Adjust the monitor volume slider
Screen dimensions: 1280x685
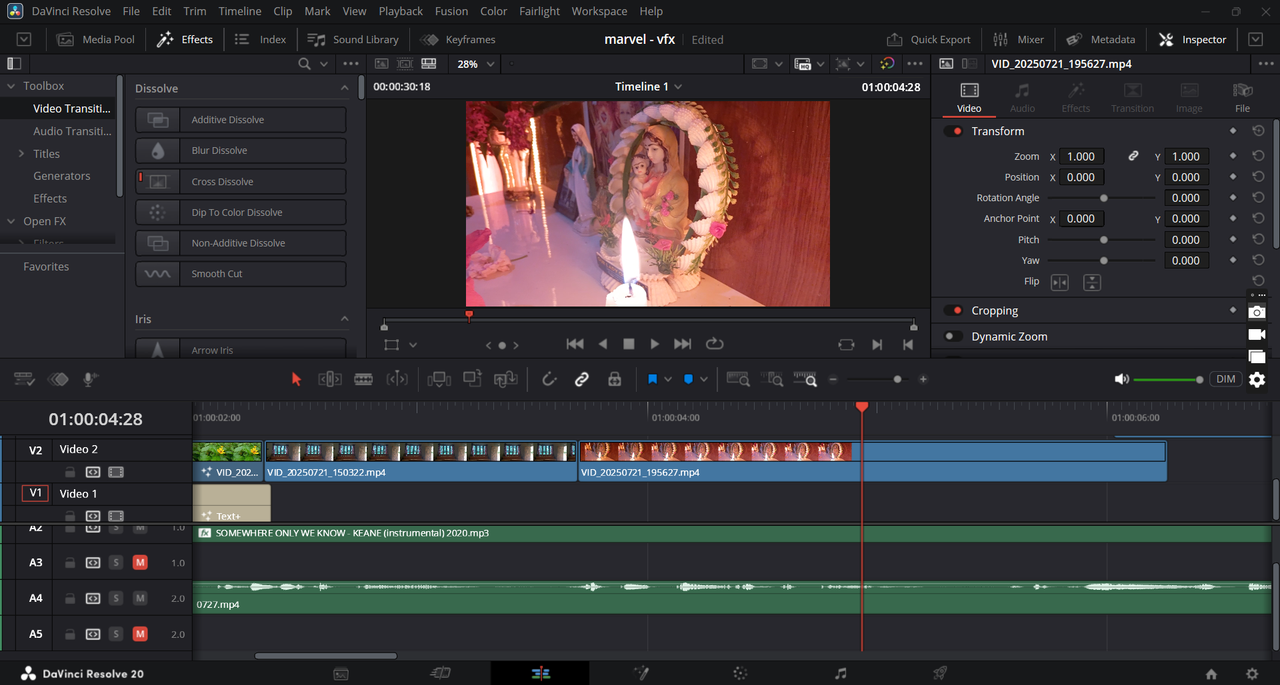tap(1169, 379)
